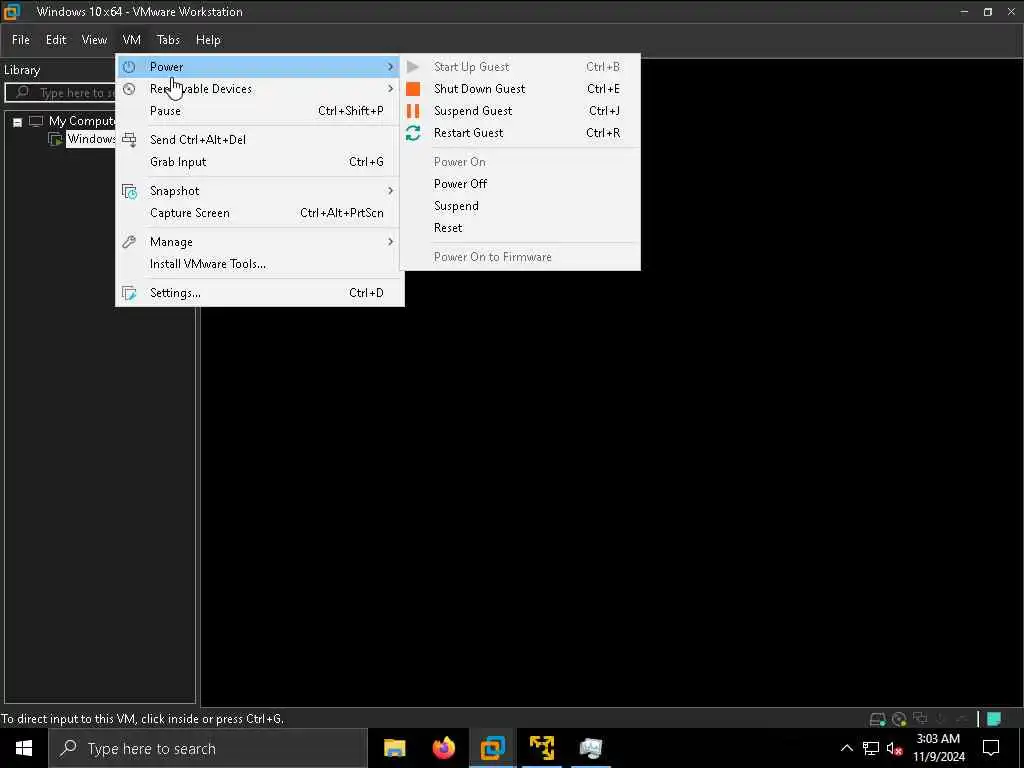This screenshot has width=1024, height=768.
Task: Choose Grab Input from VM menu
Action: [x=259, y=162]
